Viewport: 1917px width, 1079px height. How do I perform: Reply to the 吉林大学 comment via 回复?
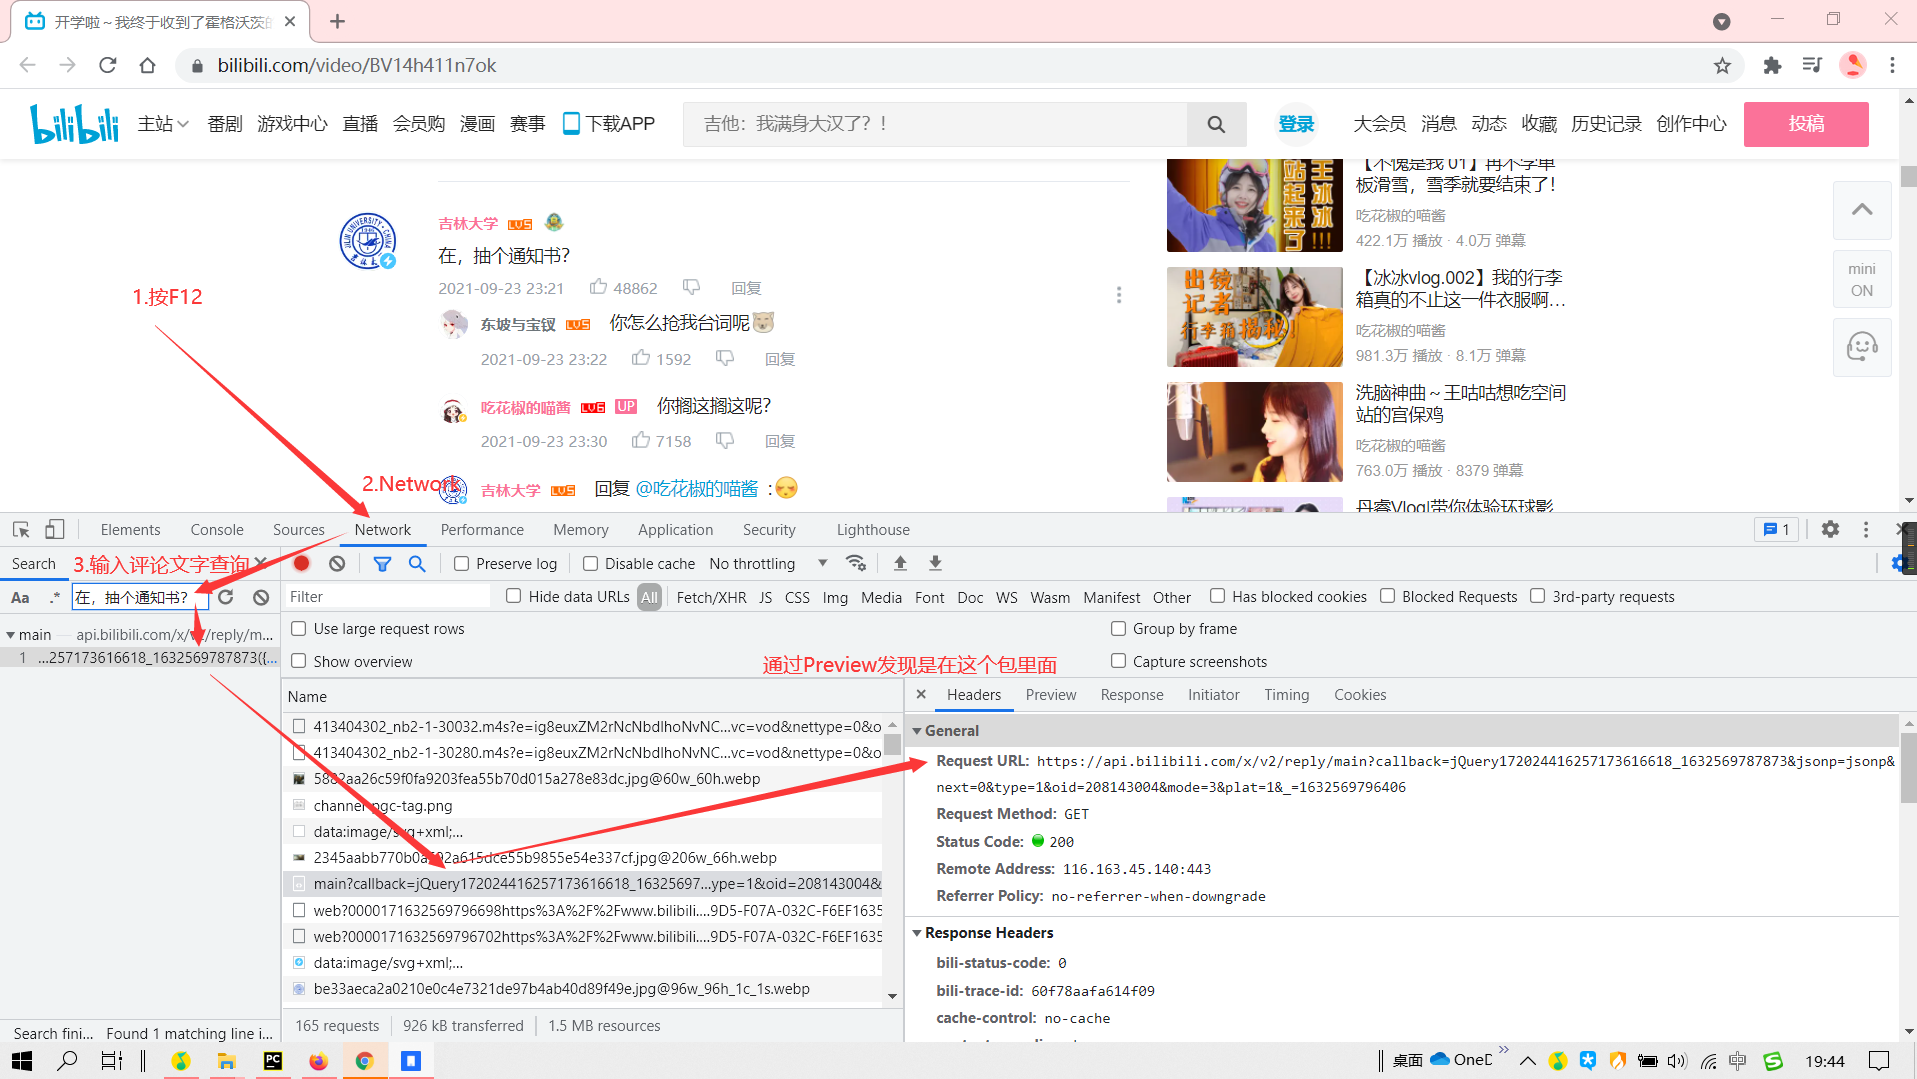pyautogui.click(x=746, y=288)
